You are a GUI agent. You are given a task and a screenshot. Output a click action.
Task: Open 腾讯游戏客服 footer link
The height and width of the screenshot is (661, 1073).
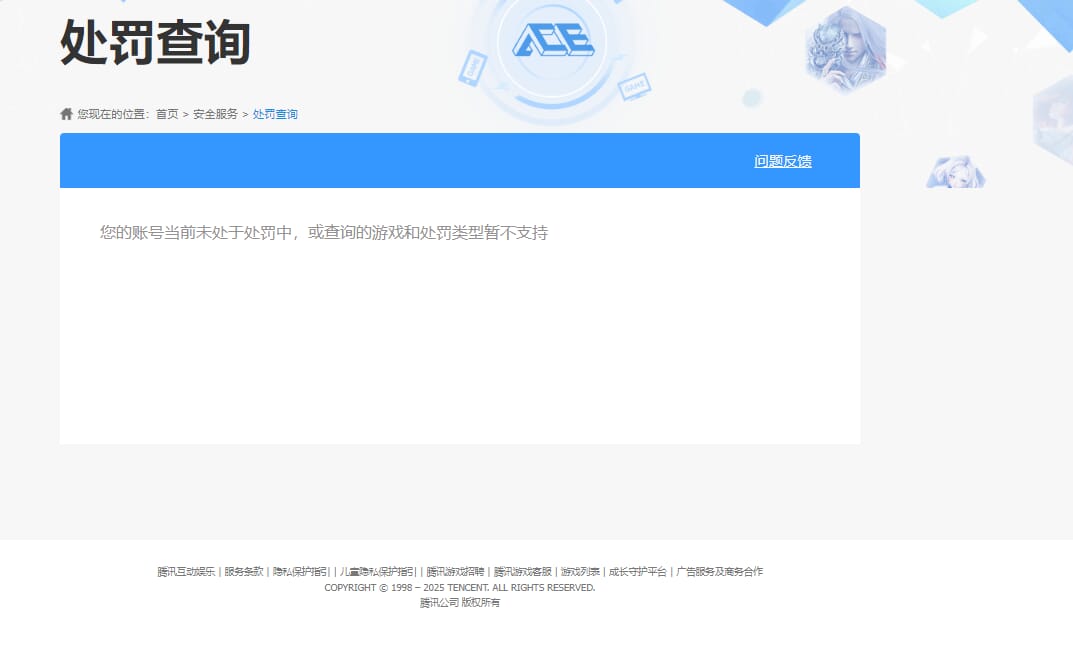point(522,571)
